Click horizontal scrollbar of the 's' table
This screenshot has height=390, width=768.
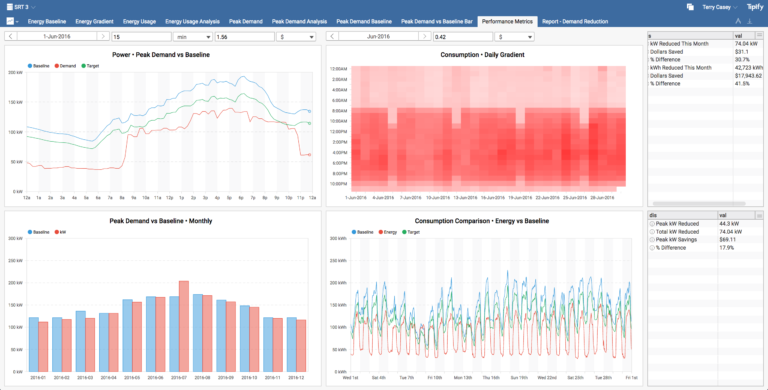coord(699,203)
